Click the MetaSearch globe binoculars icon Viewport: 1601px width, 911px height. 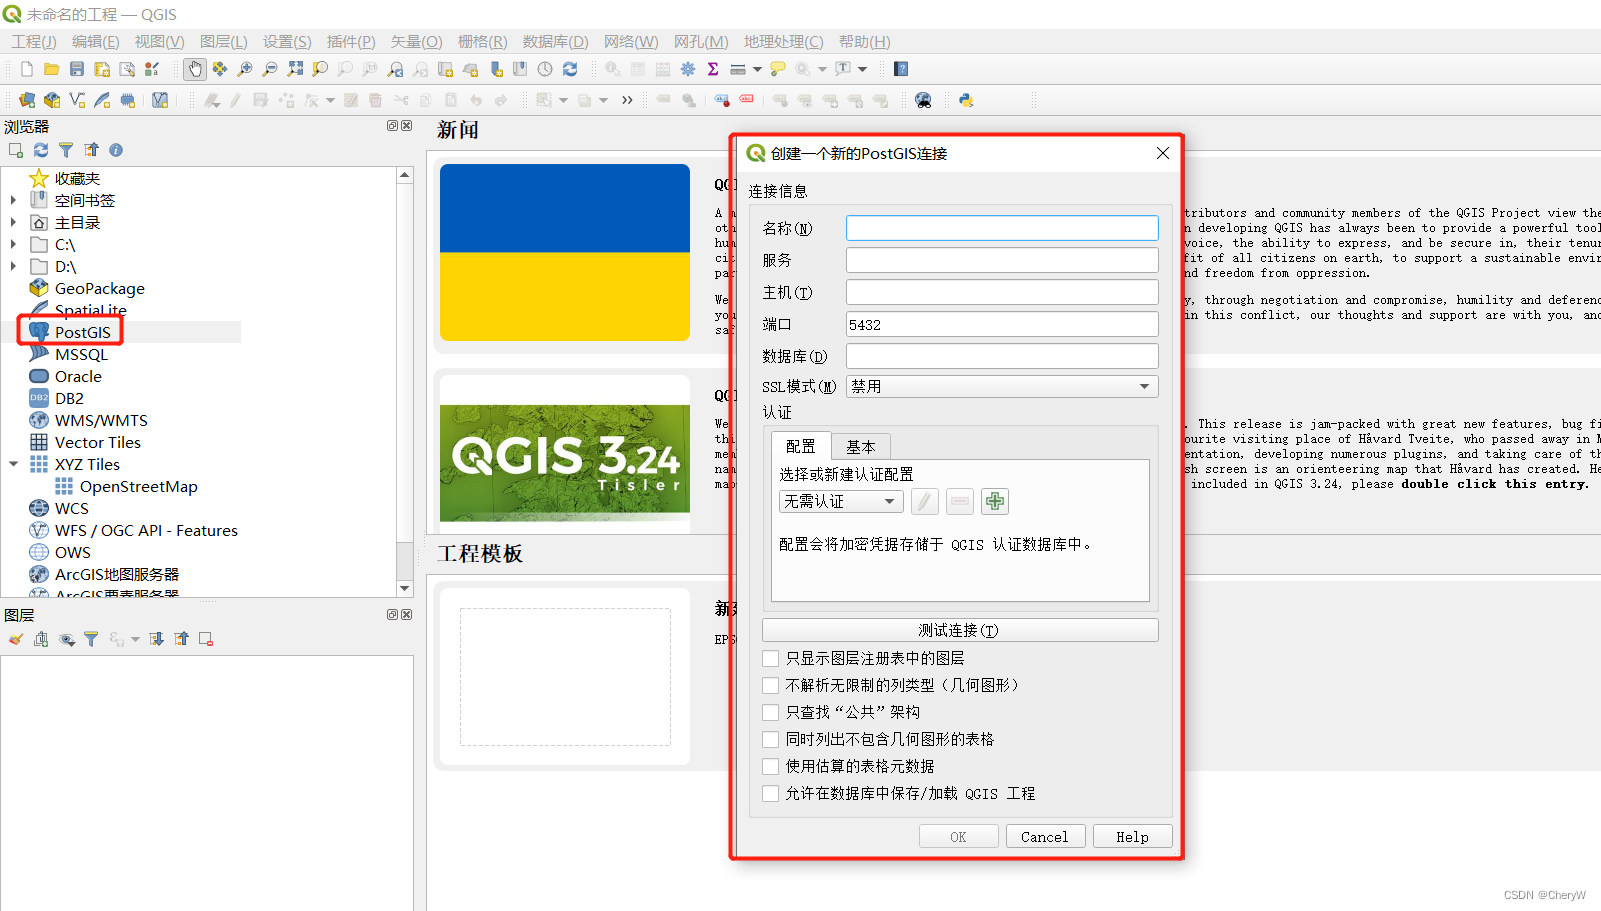923,100
